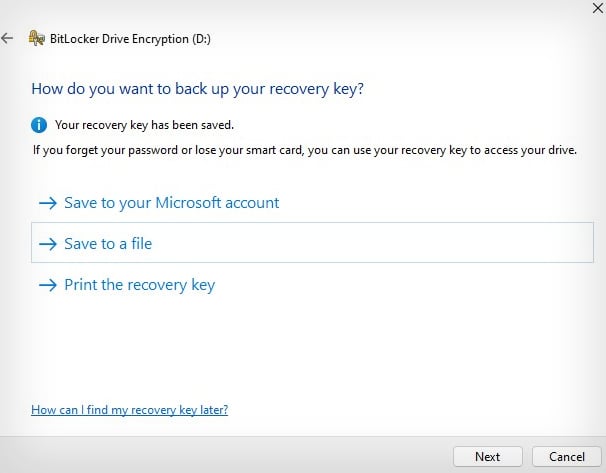Choose Print the recovery key
This screenshot has height=473, width=606.
pyautogui.click(x=139, y=285)
